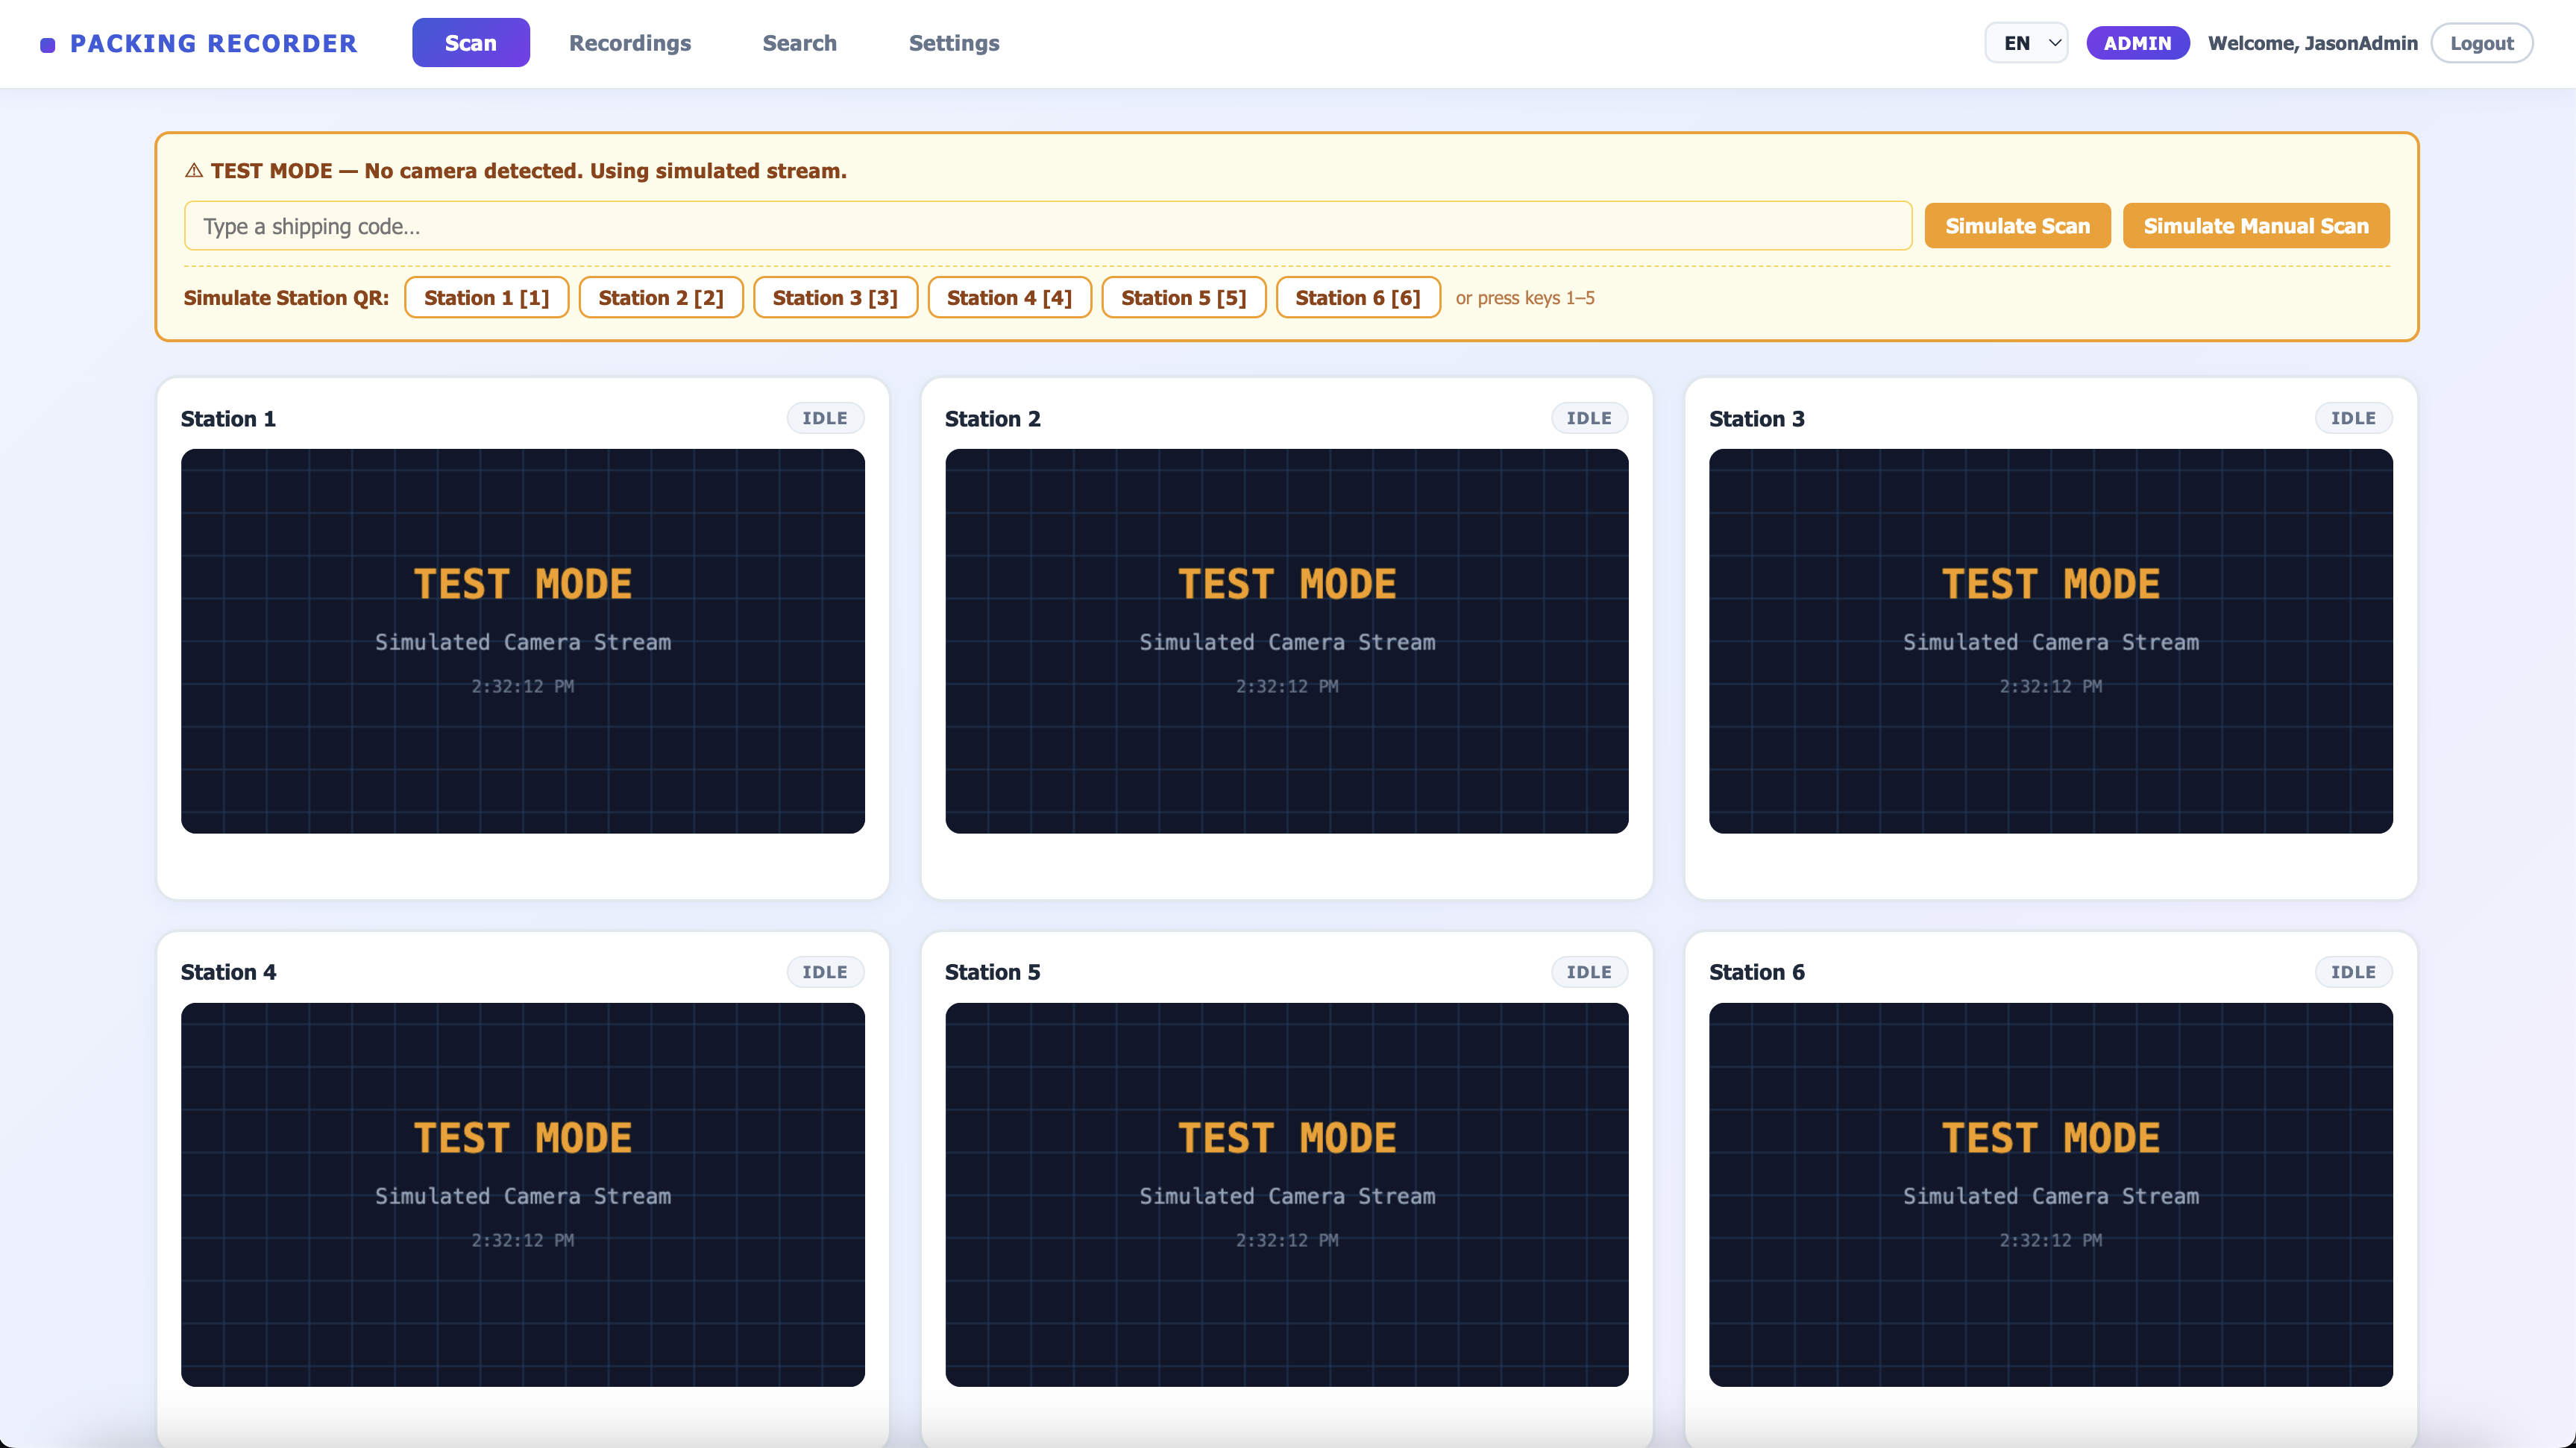Click the Simulate Manual Scan button

tap(2256, 226)
